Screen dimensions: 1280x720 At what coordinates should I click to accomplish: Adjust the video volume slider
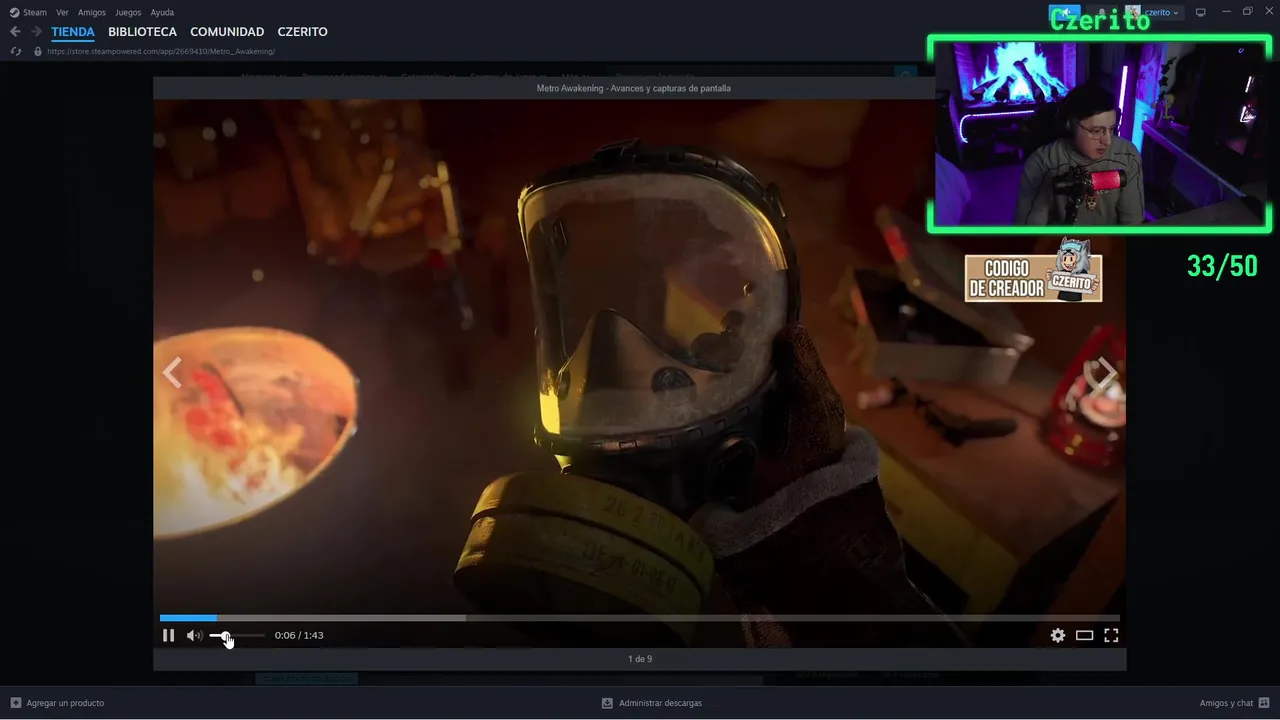pos(237,636)
